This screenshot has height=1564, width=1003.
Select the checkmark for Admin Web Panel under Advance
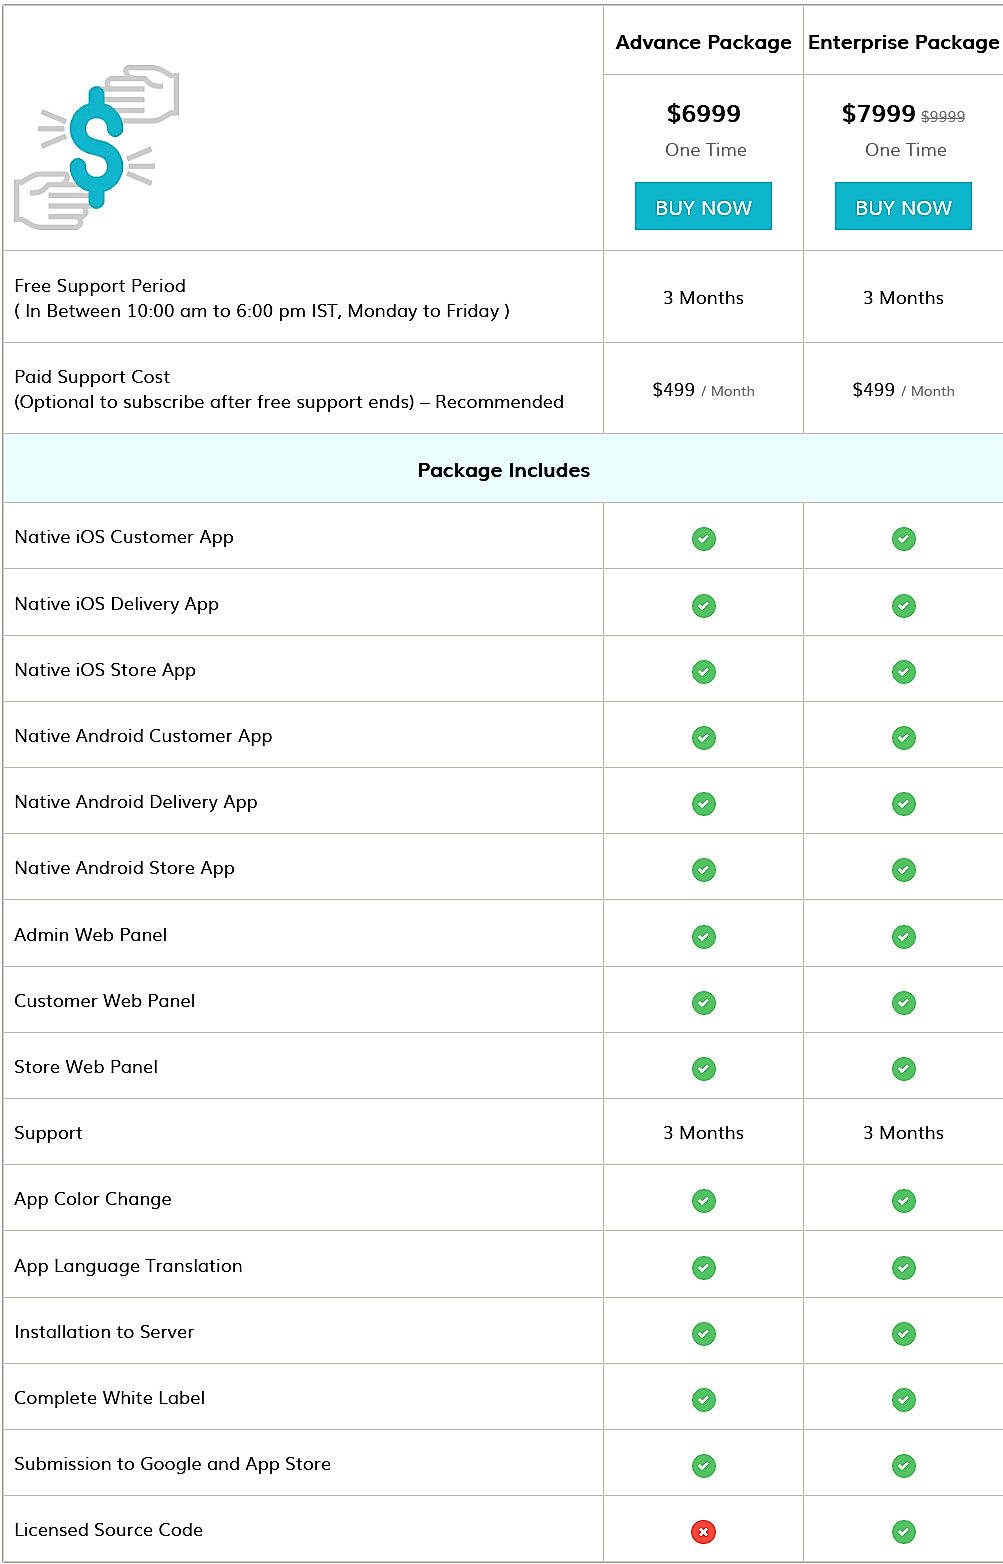pyautogui.click(x=703, y=935)
